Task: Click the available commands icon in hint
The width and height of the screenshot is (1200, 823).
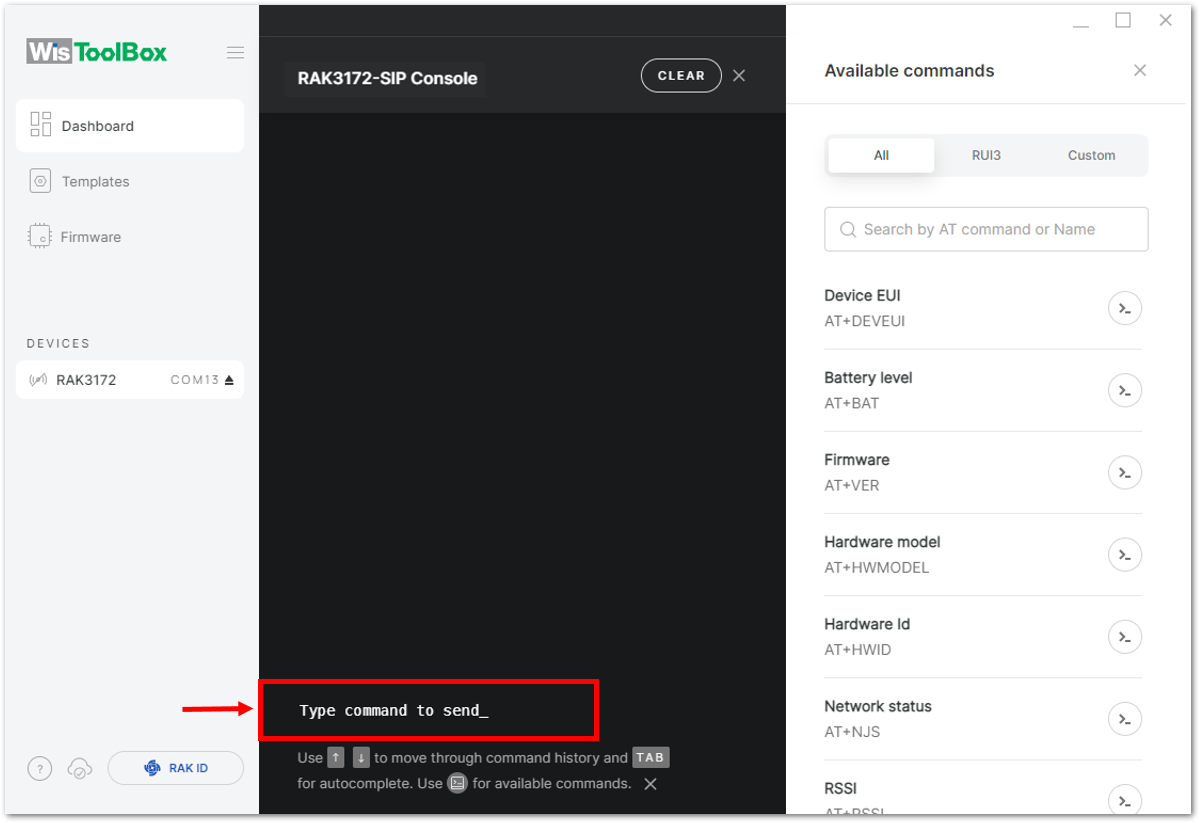Action: [x=457, y=783]
